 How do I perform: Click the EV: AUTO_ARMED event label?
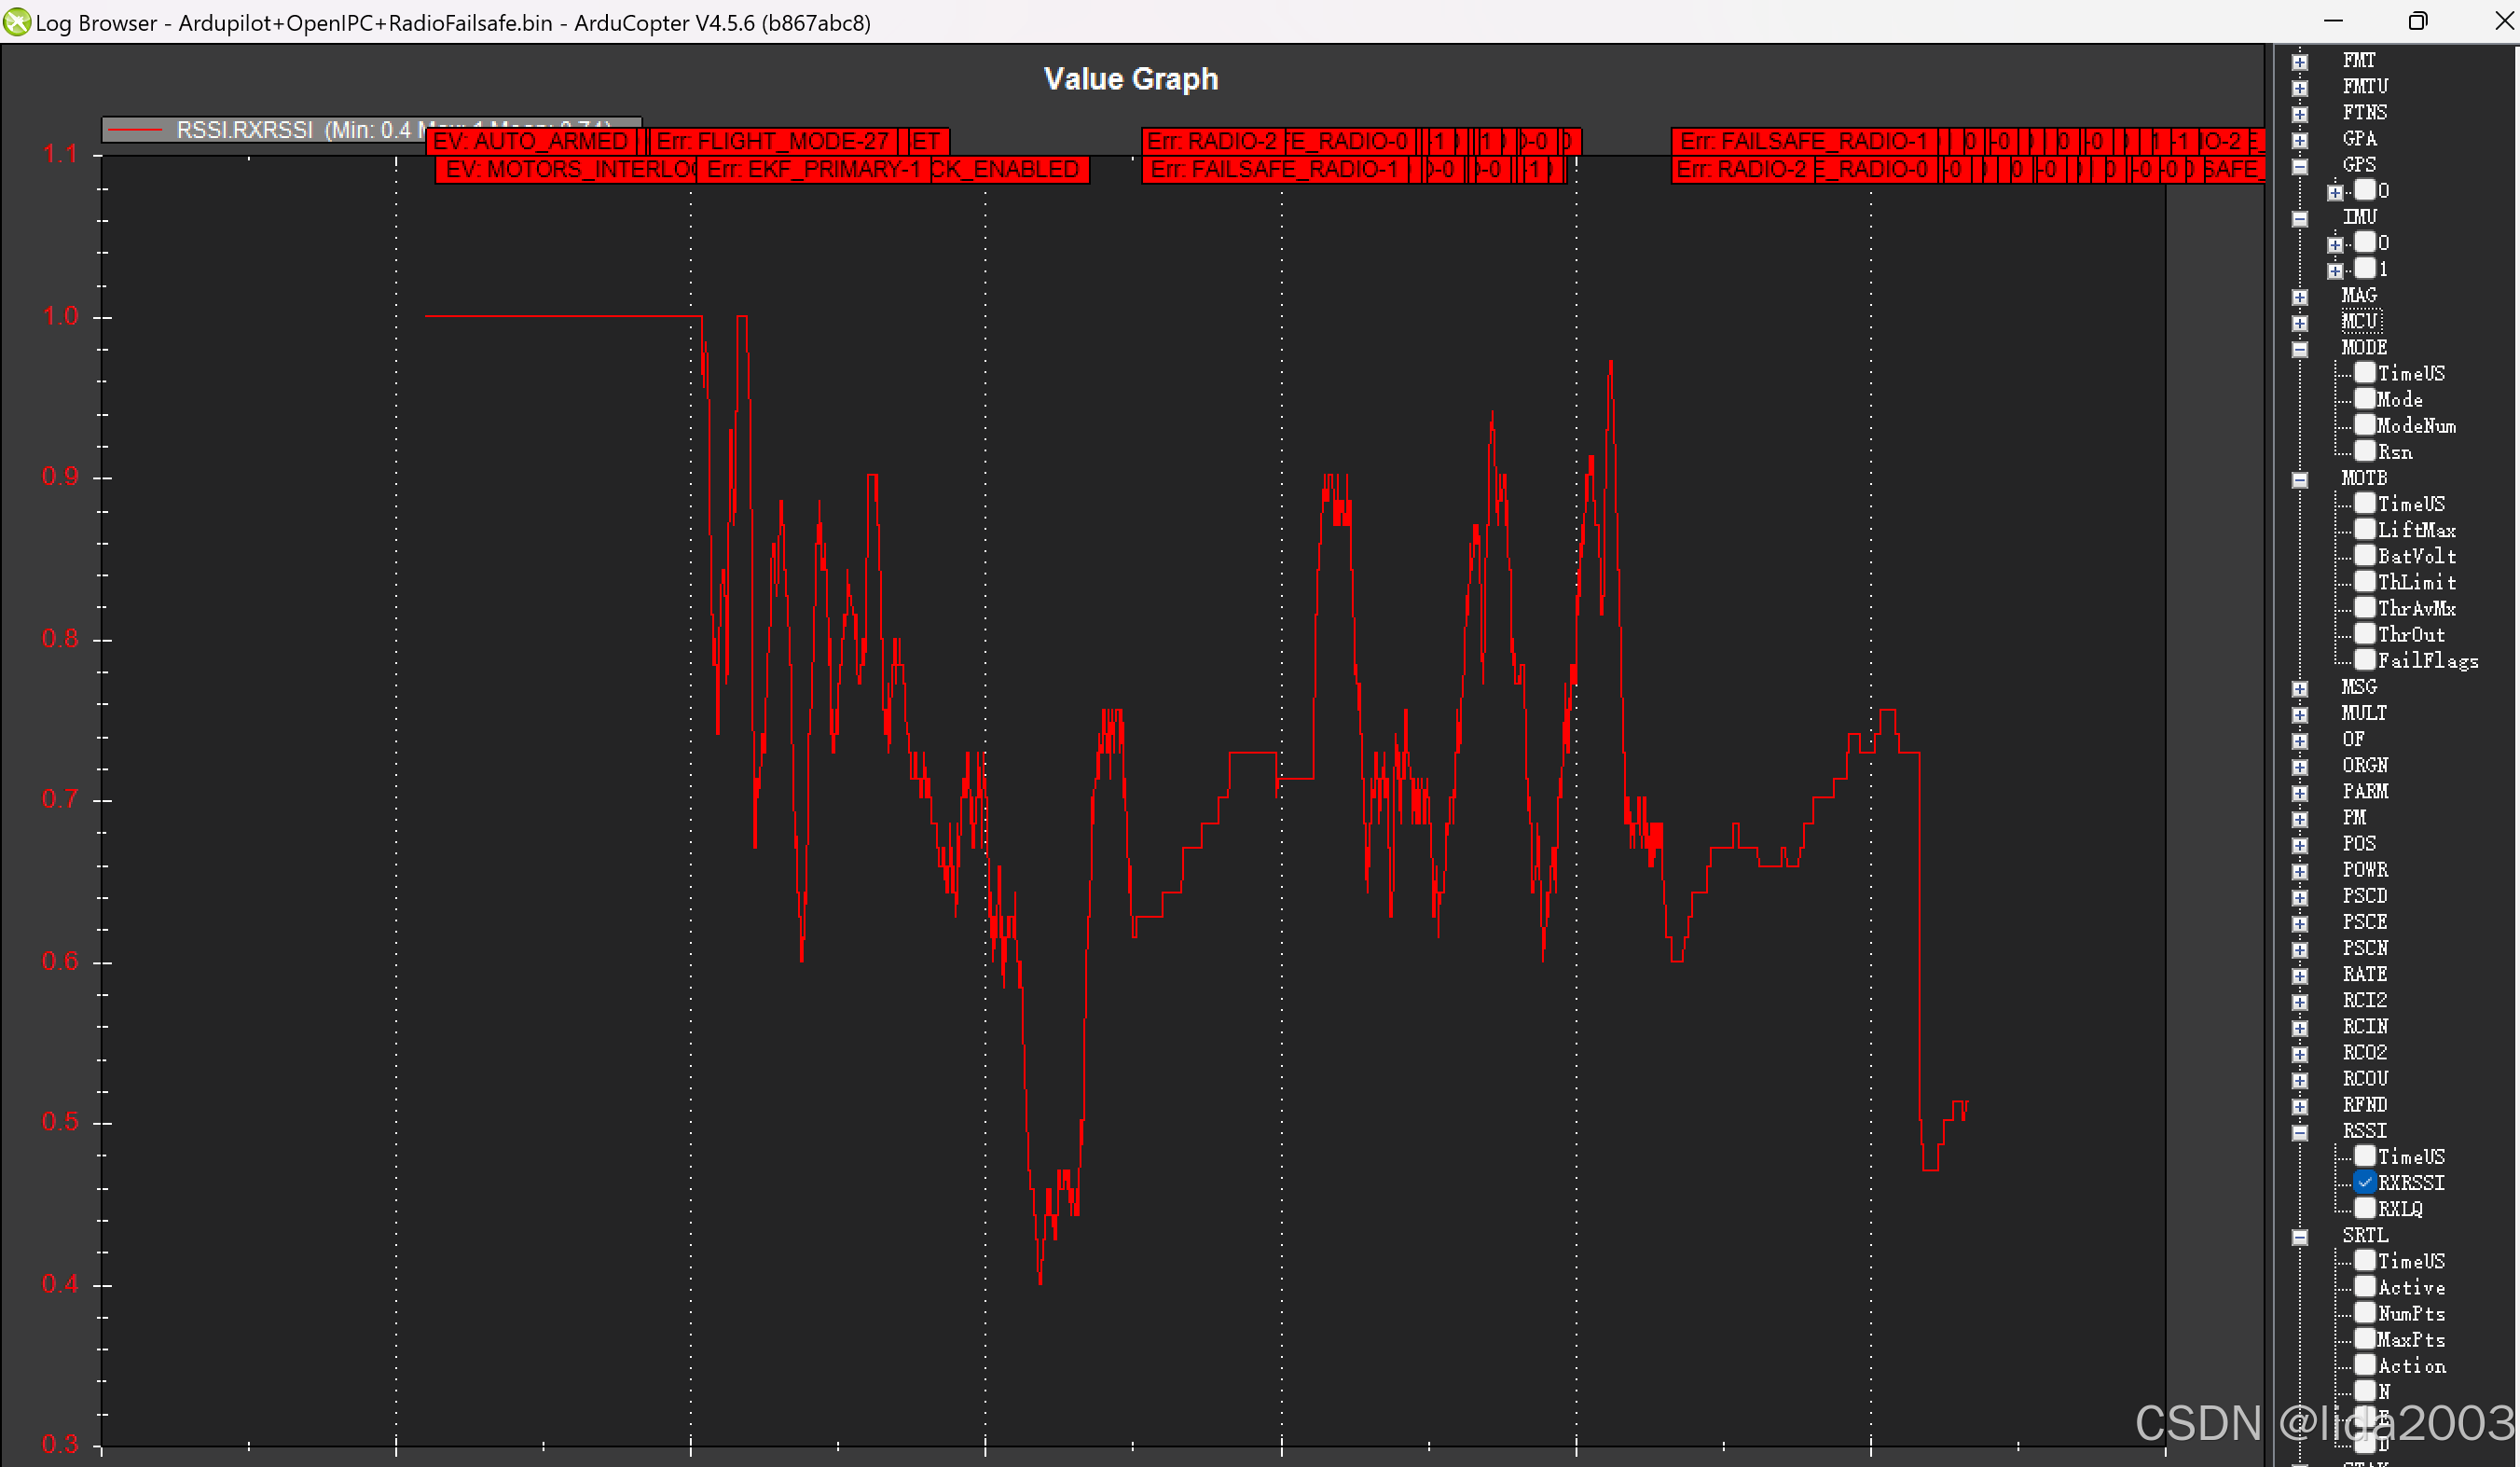coord(530,141)
